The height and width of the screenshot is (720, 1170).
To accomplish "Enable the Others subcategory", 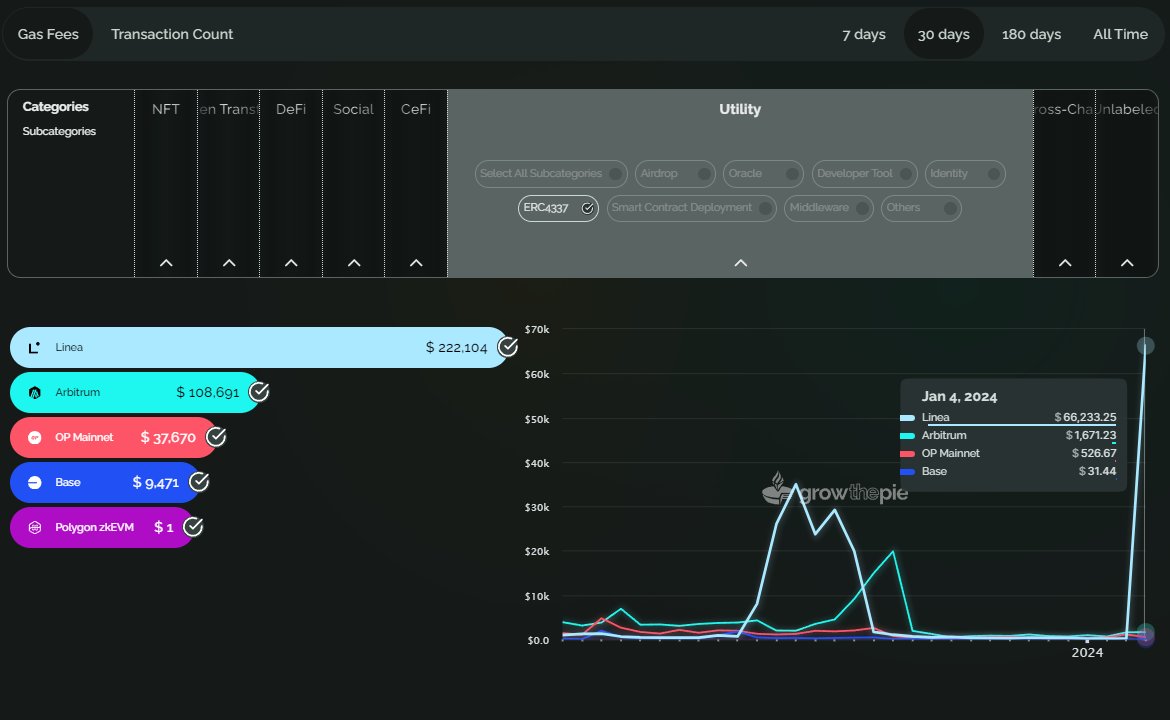I will tap(921, 208).
